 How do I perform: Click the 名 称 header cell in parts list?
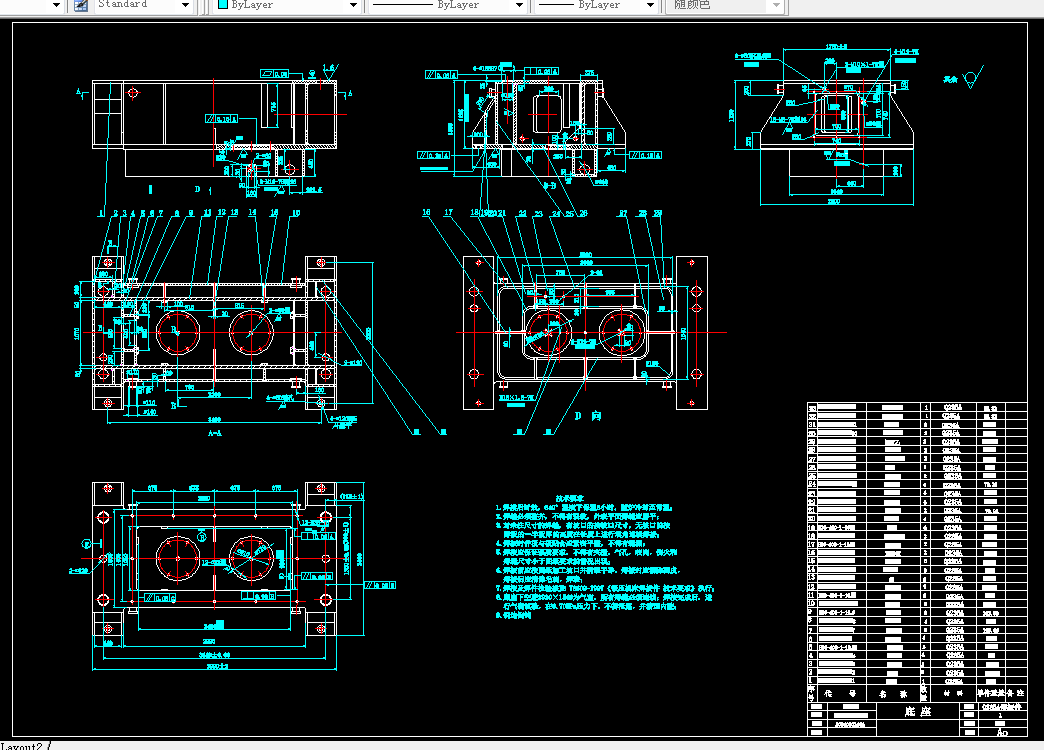coord(892,693)
